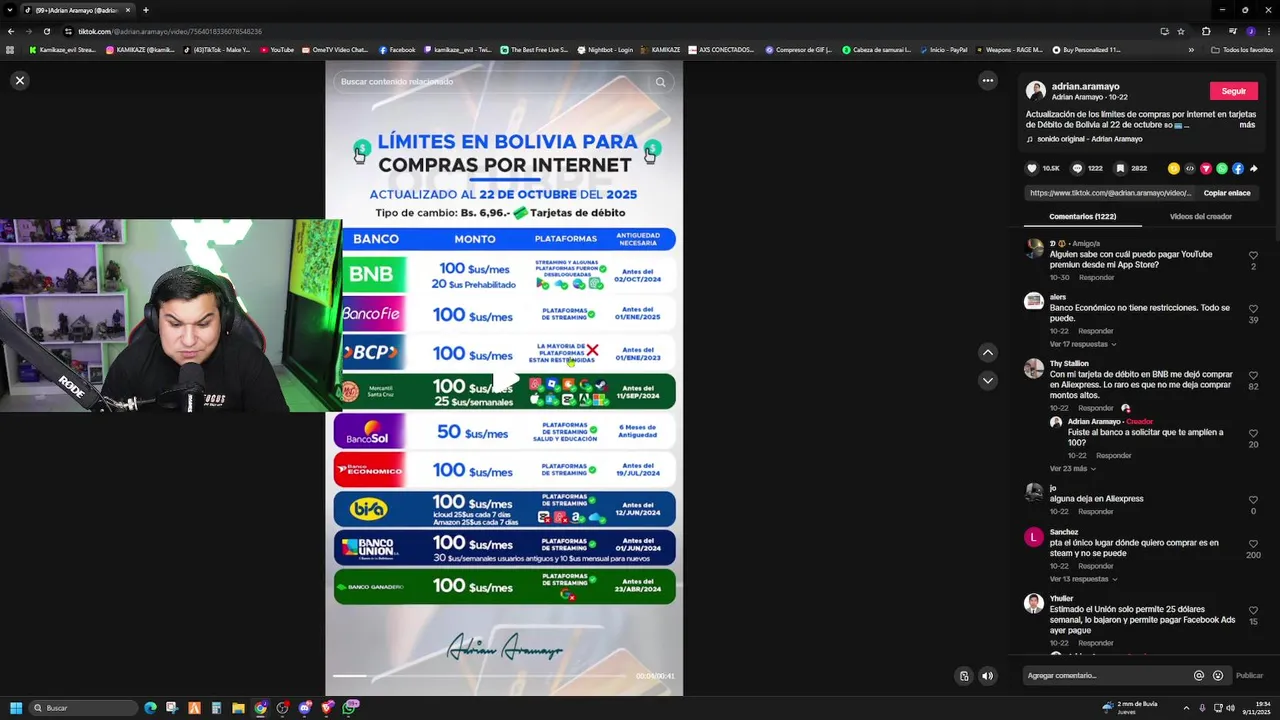Screen dimensions: 1280x720
Task: Bookmark page with star icon
Action: (1181, 31)
